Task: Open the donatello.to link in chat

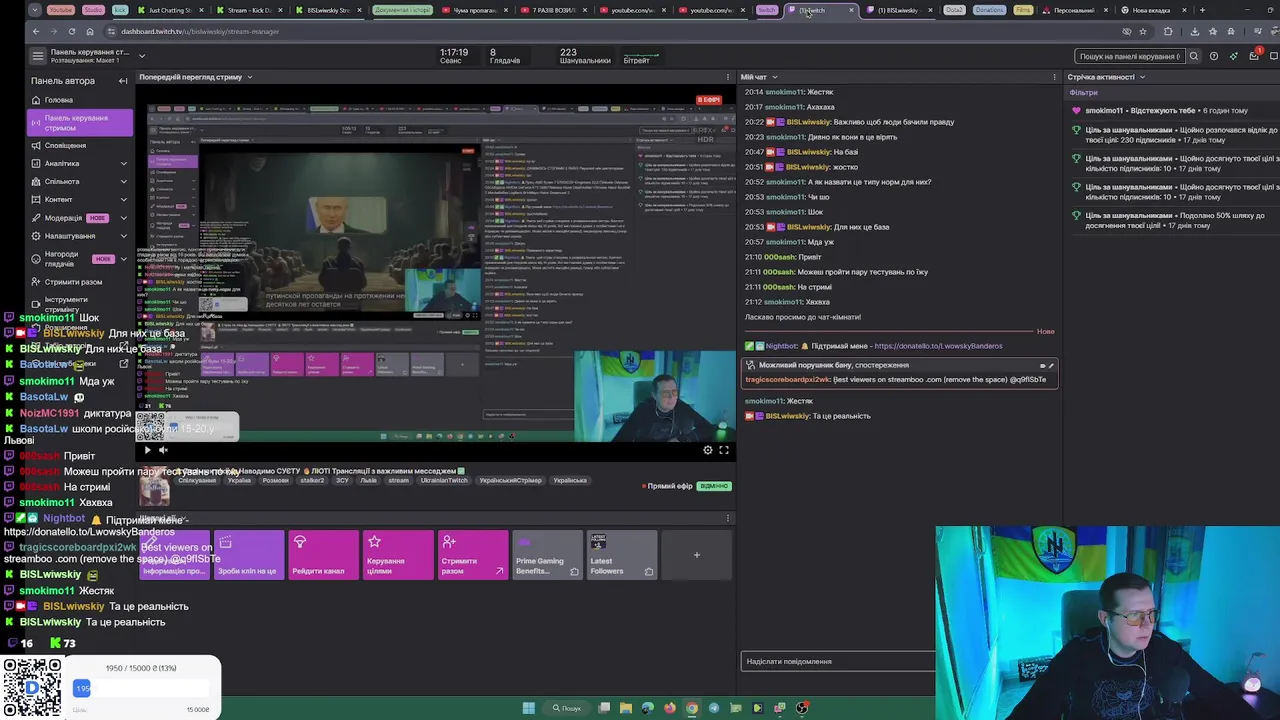Action: point(938,346)
